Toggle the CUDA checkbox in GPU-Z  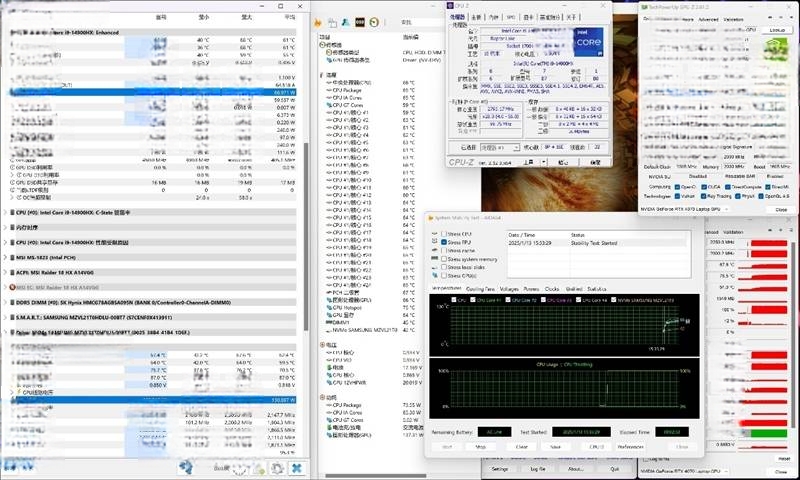(704, 187)
